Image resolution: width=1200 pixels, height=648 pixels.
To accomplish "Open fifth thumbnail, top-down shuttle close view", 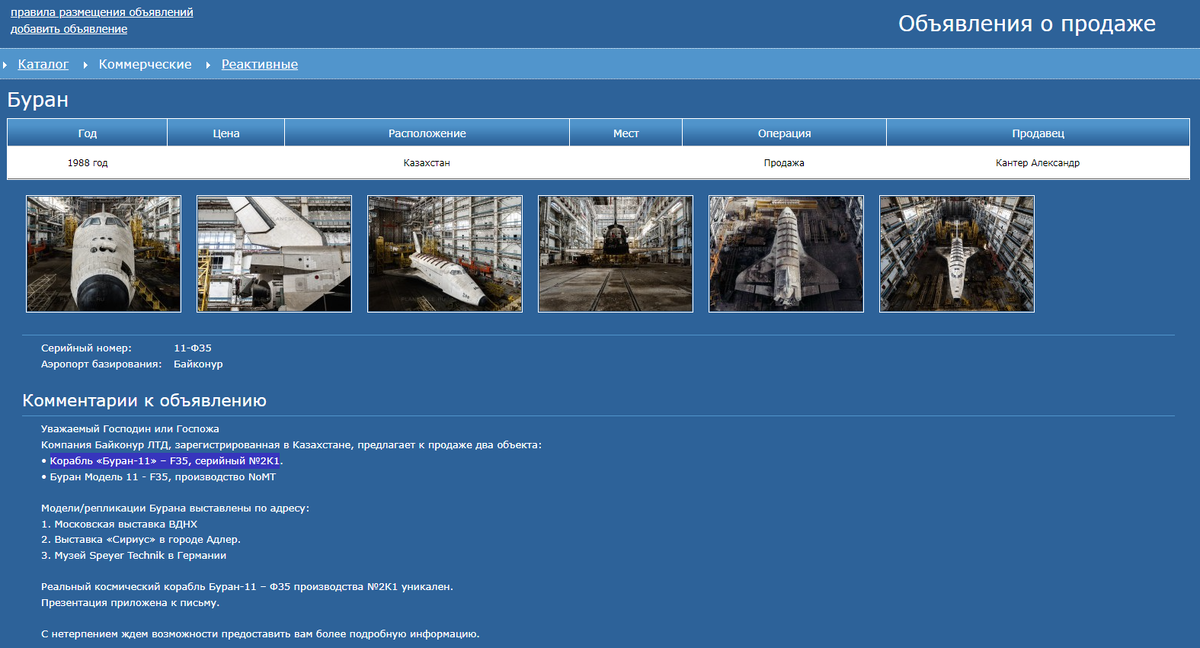I will click(786, 254).
